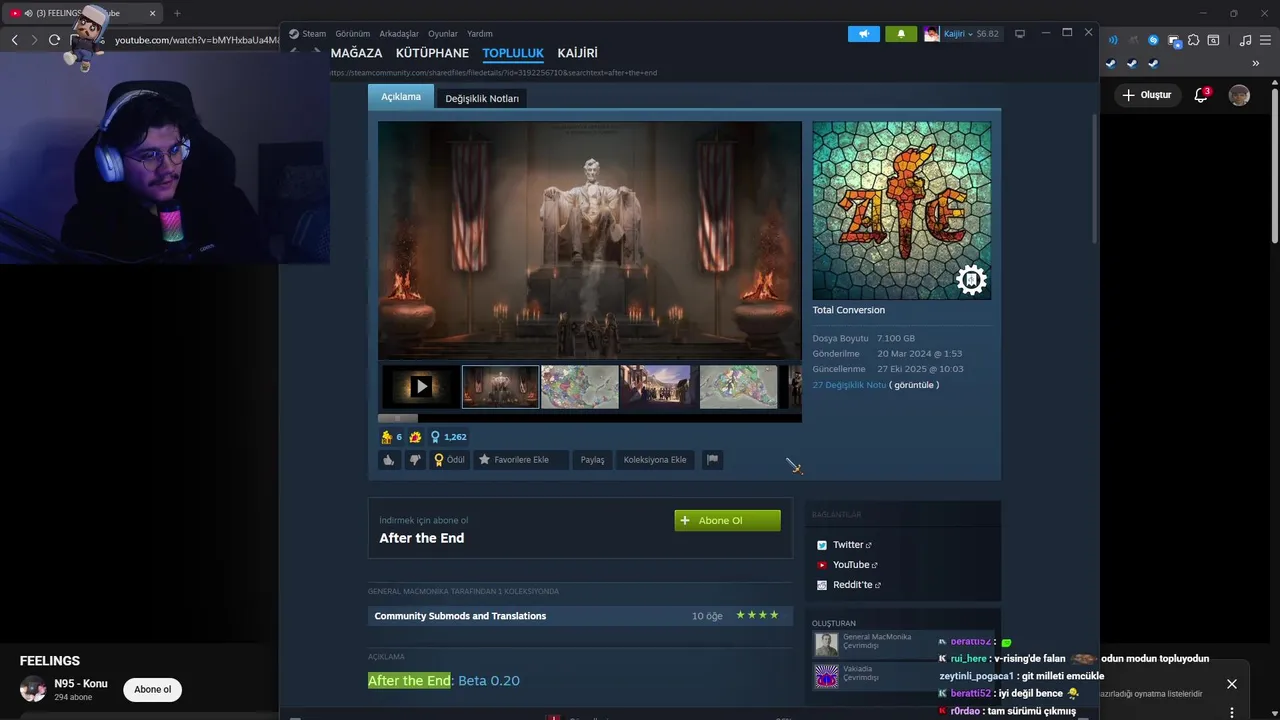Image resolution: width=1280 pixels, height=720 pixels.
Task: Go to TOPLULUK section
Action: coord(513,53)
